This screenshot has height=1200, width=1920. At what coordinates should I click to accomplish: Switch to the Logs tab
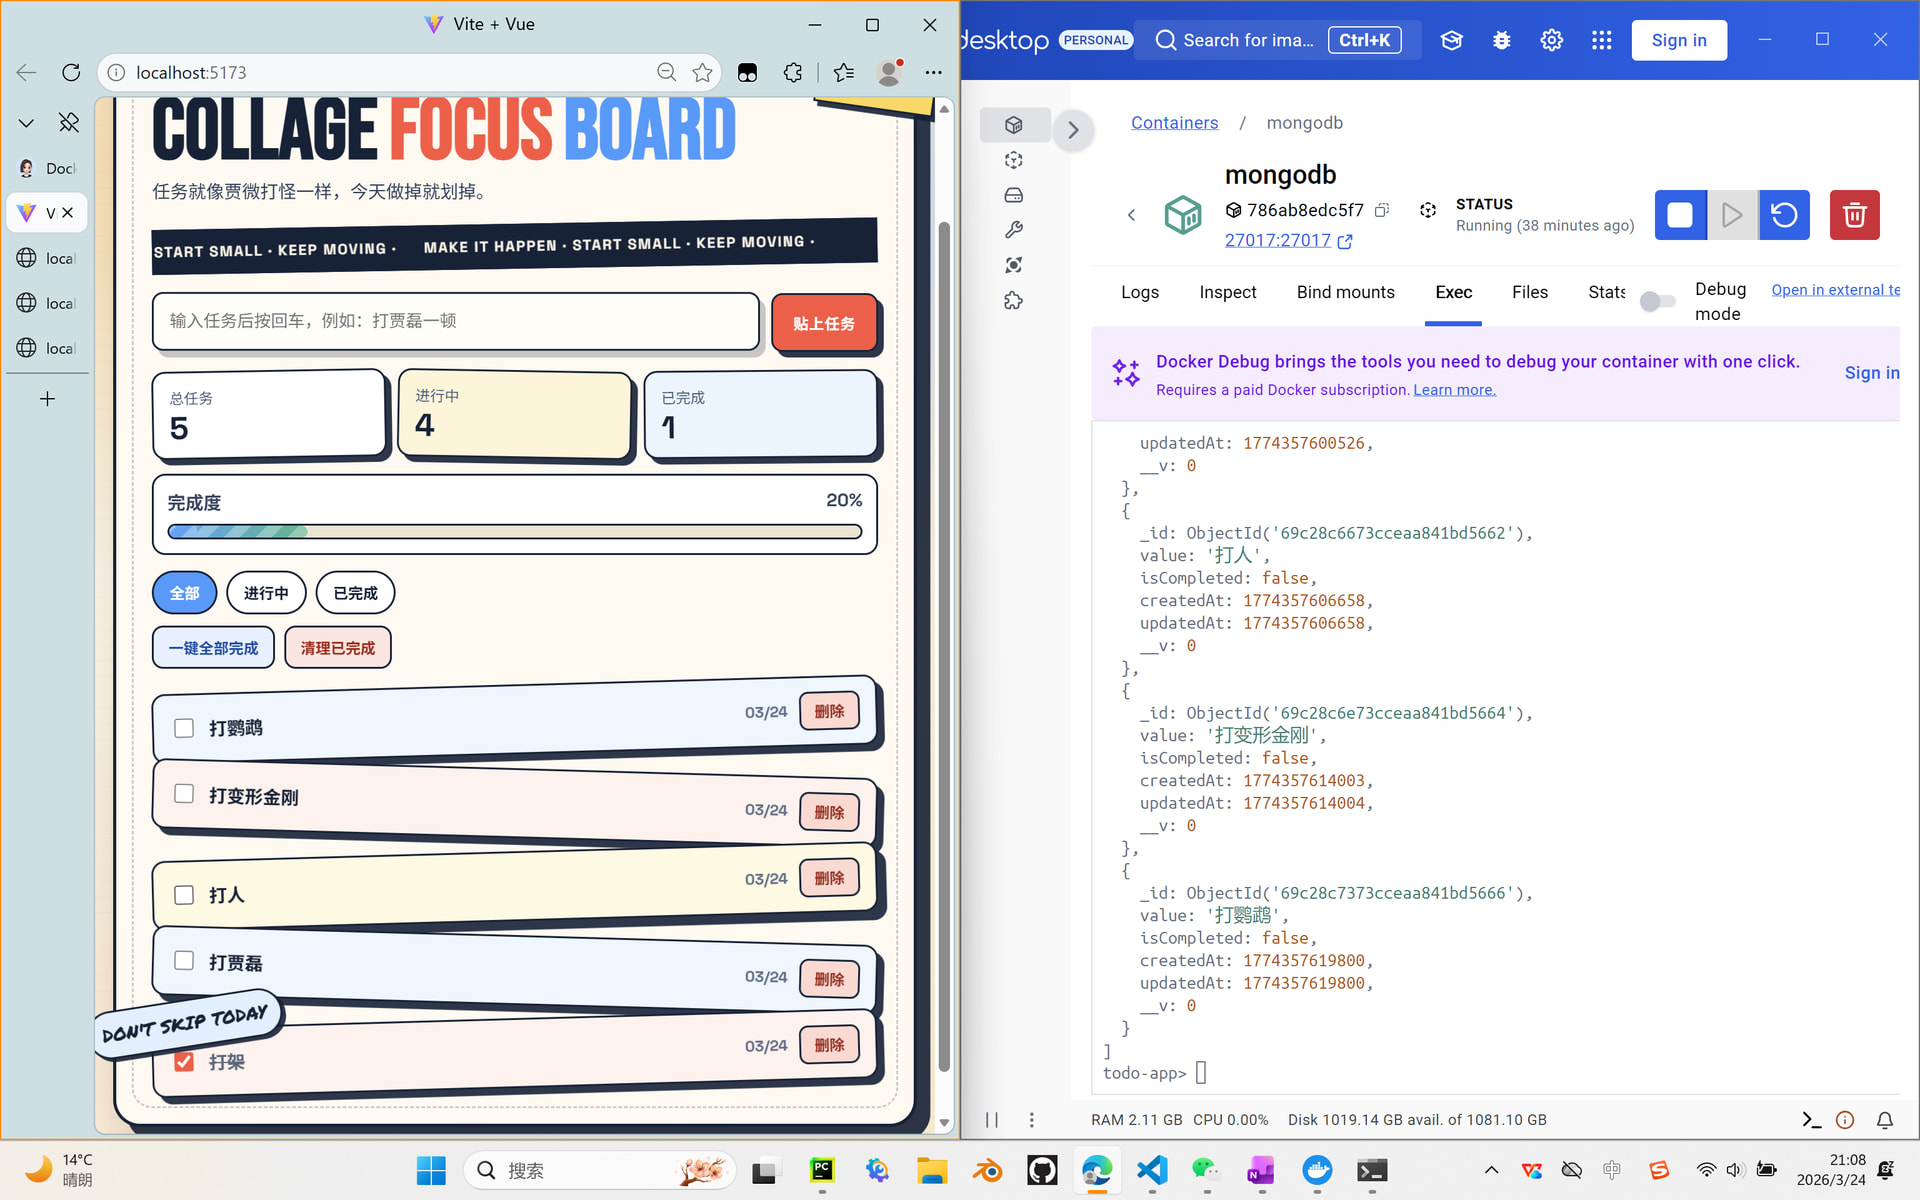(x=1139, y=292)
